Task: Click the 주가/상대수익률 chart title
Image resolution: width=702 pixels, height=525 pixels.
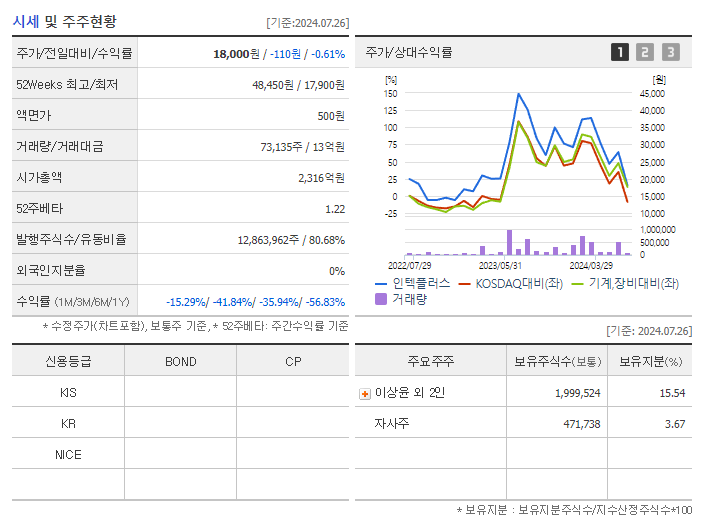Action: (409, 52)
